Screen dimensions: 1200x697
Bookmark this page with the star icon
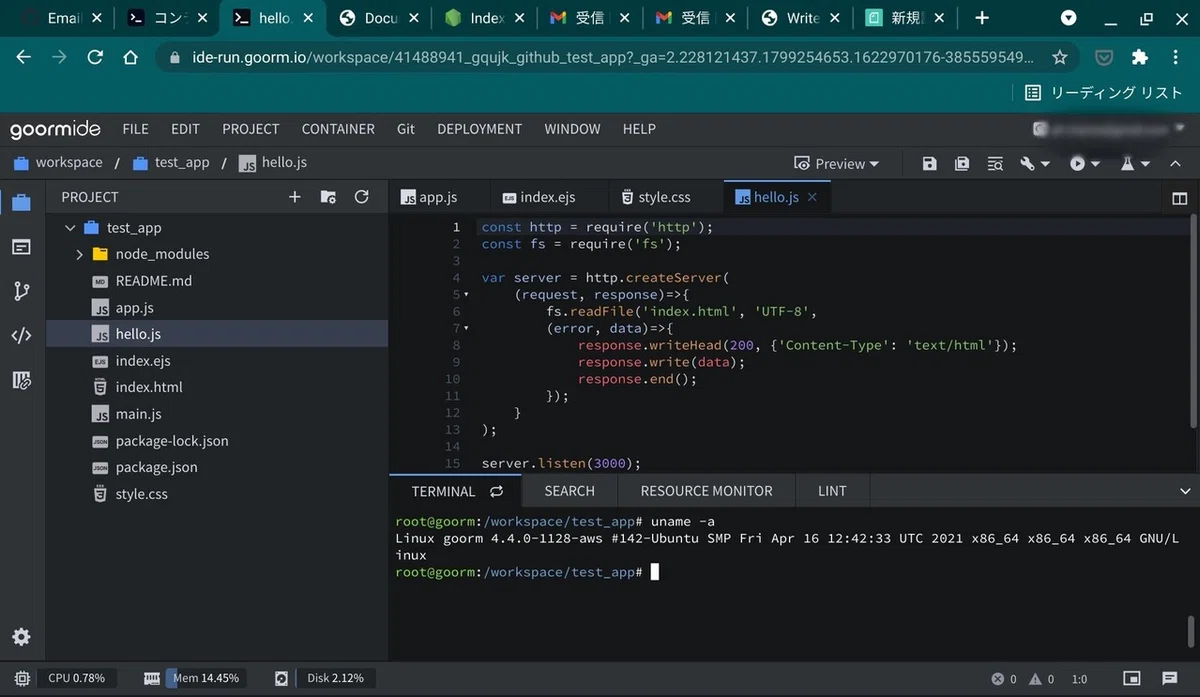[1060, 57]
